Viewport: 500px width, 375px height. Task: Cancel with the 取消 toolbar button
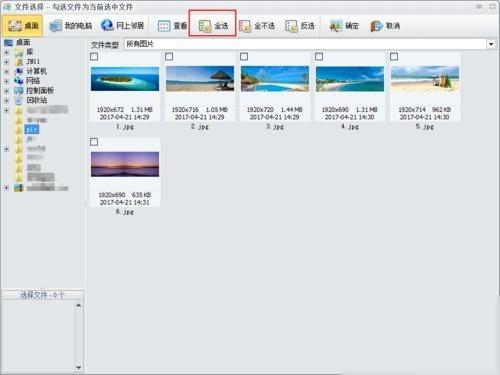[x=385, y=26]
